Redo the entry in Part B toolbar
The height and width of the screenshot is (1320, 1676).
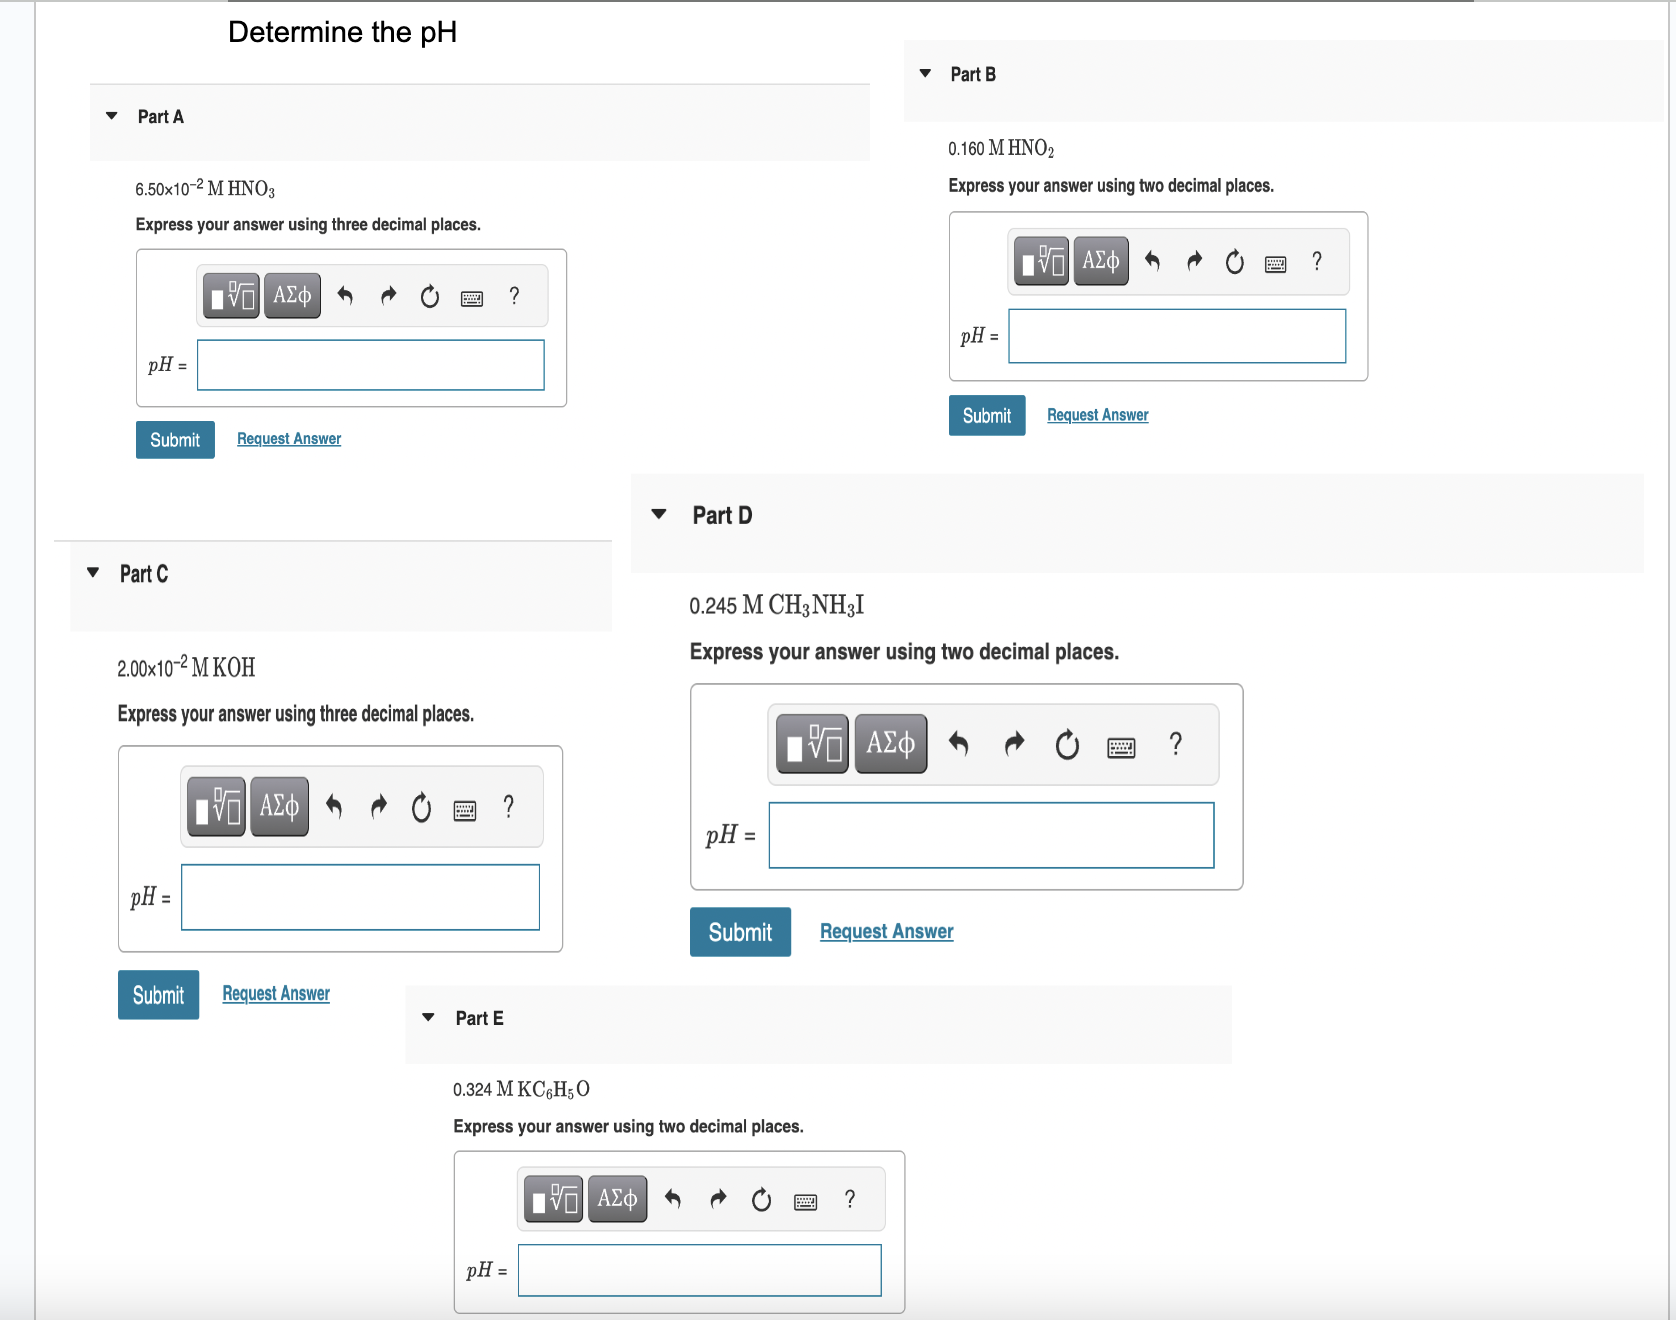(x=1194, y=261)
